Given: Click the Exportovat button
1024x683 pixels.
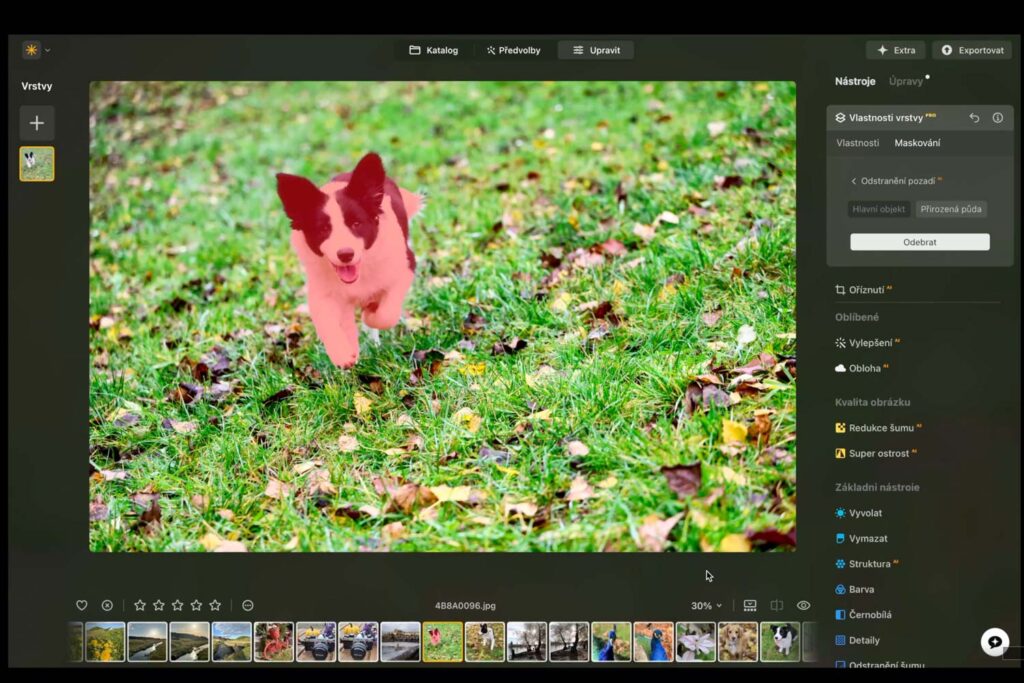Looking at the screenshot, I should pyautogui.click(x=971, y=49).
